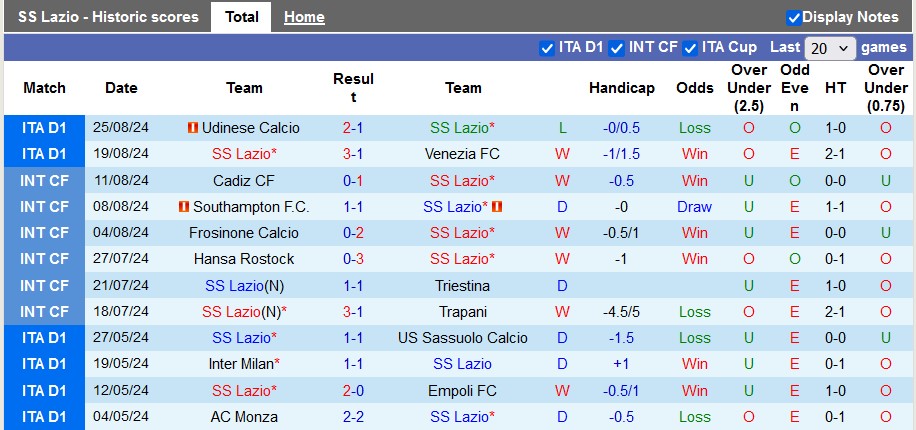Click the red card icon before Southampton F.C.
This screenshot has height=430, width=916.
[184, 207]
